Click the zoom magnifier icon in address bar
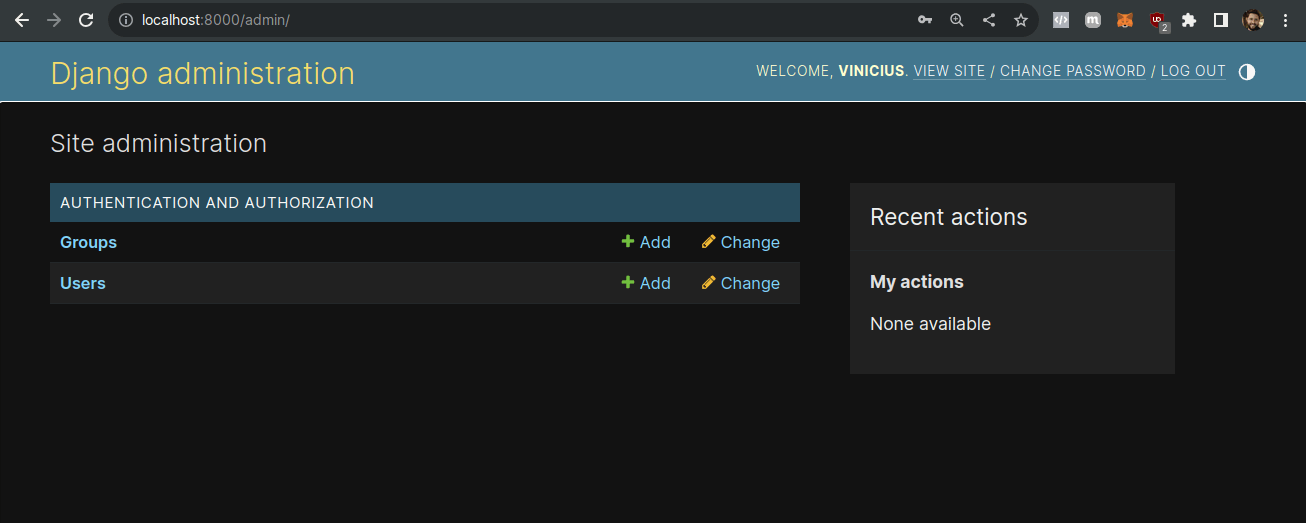The image size is (1306, 523). click(957, 20)
